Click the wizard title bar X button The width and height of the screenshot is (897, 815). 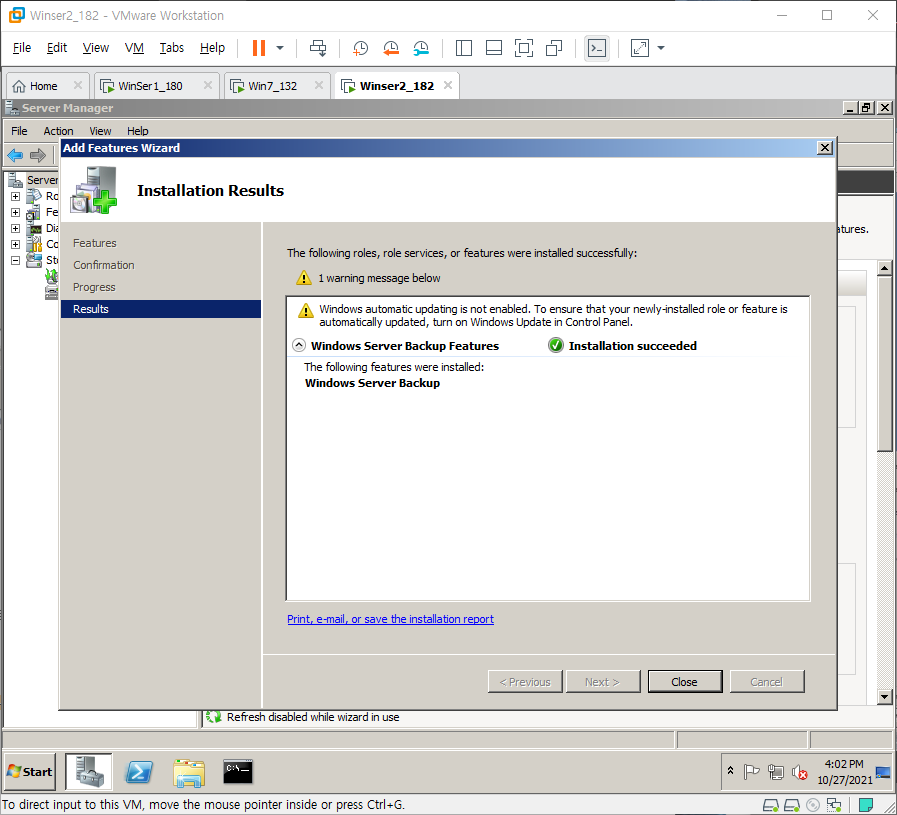[824, 148]
